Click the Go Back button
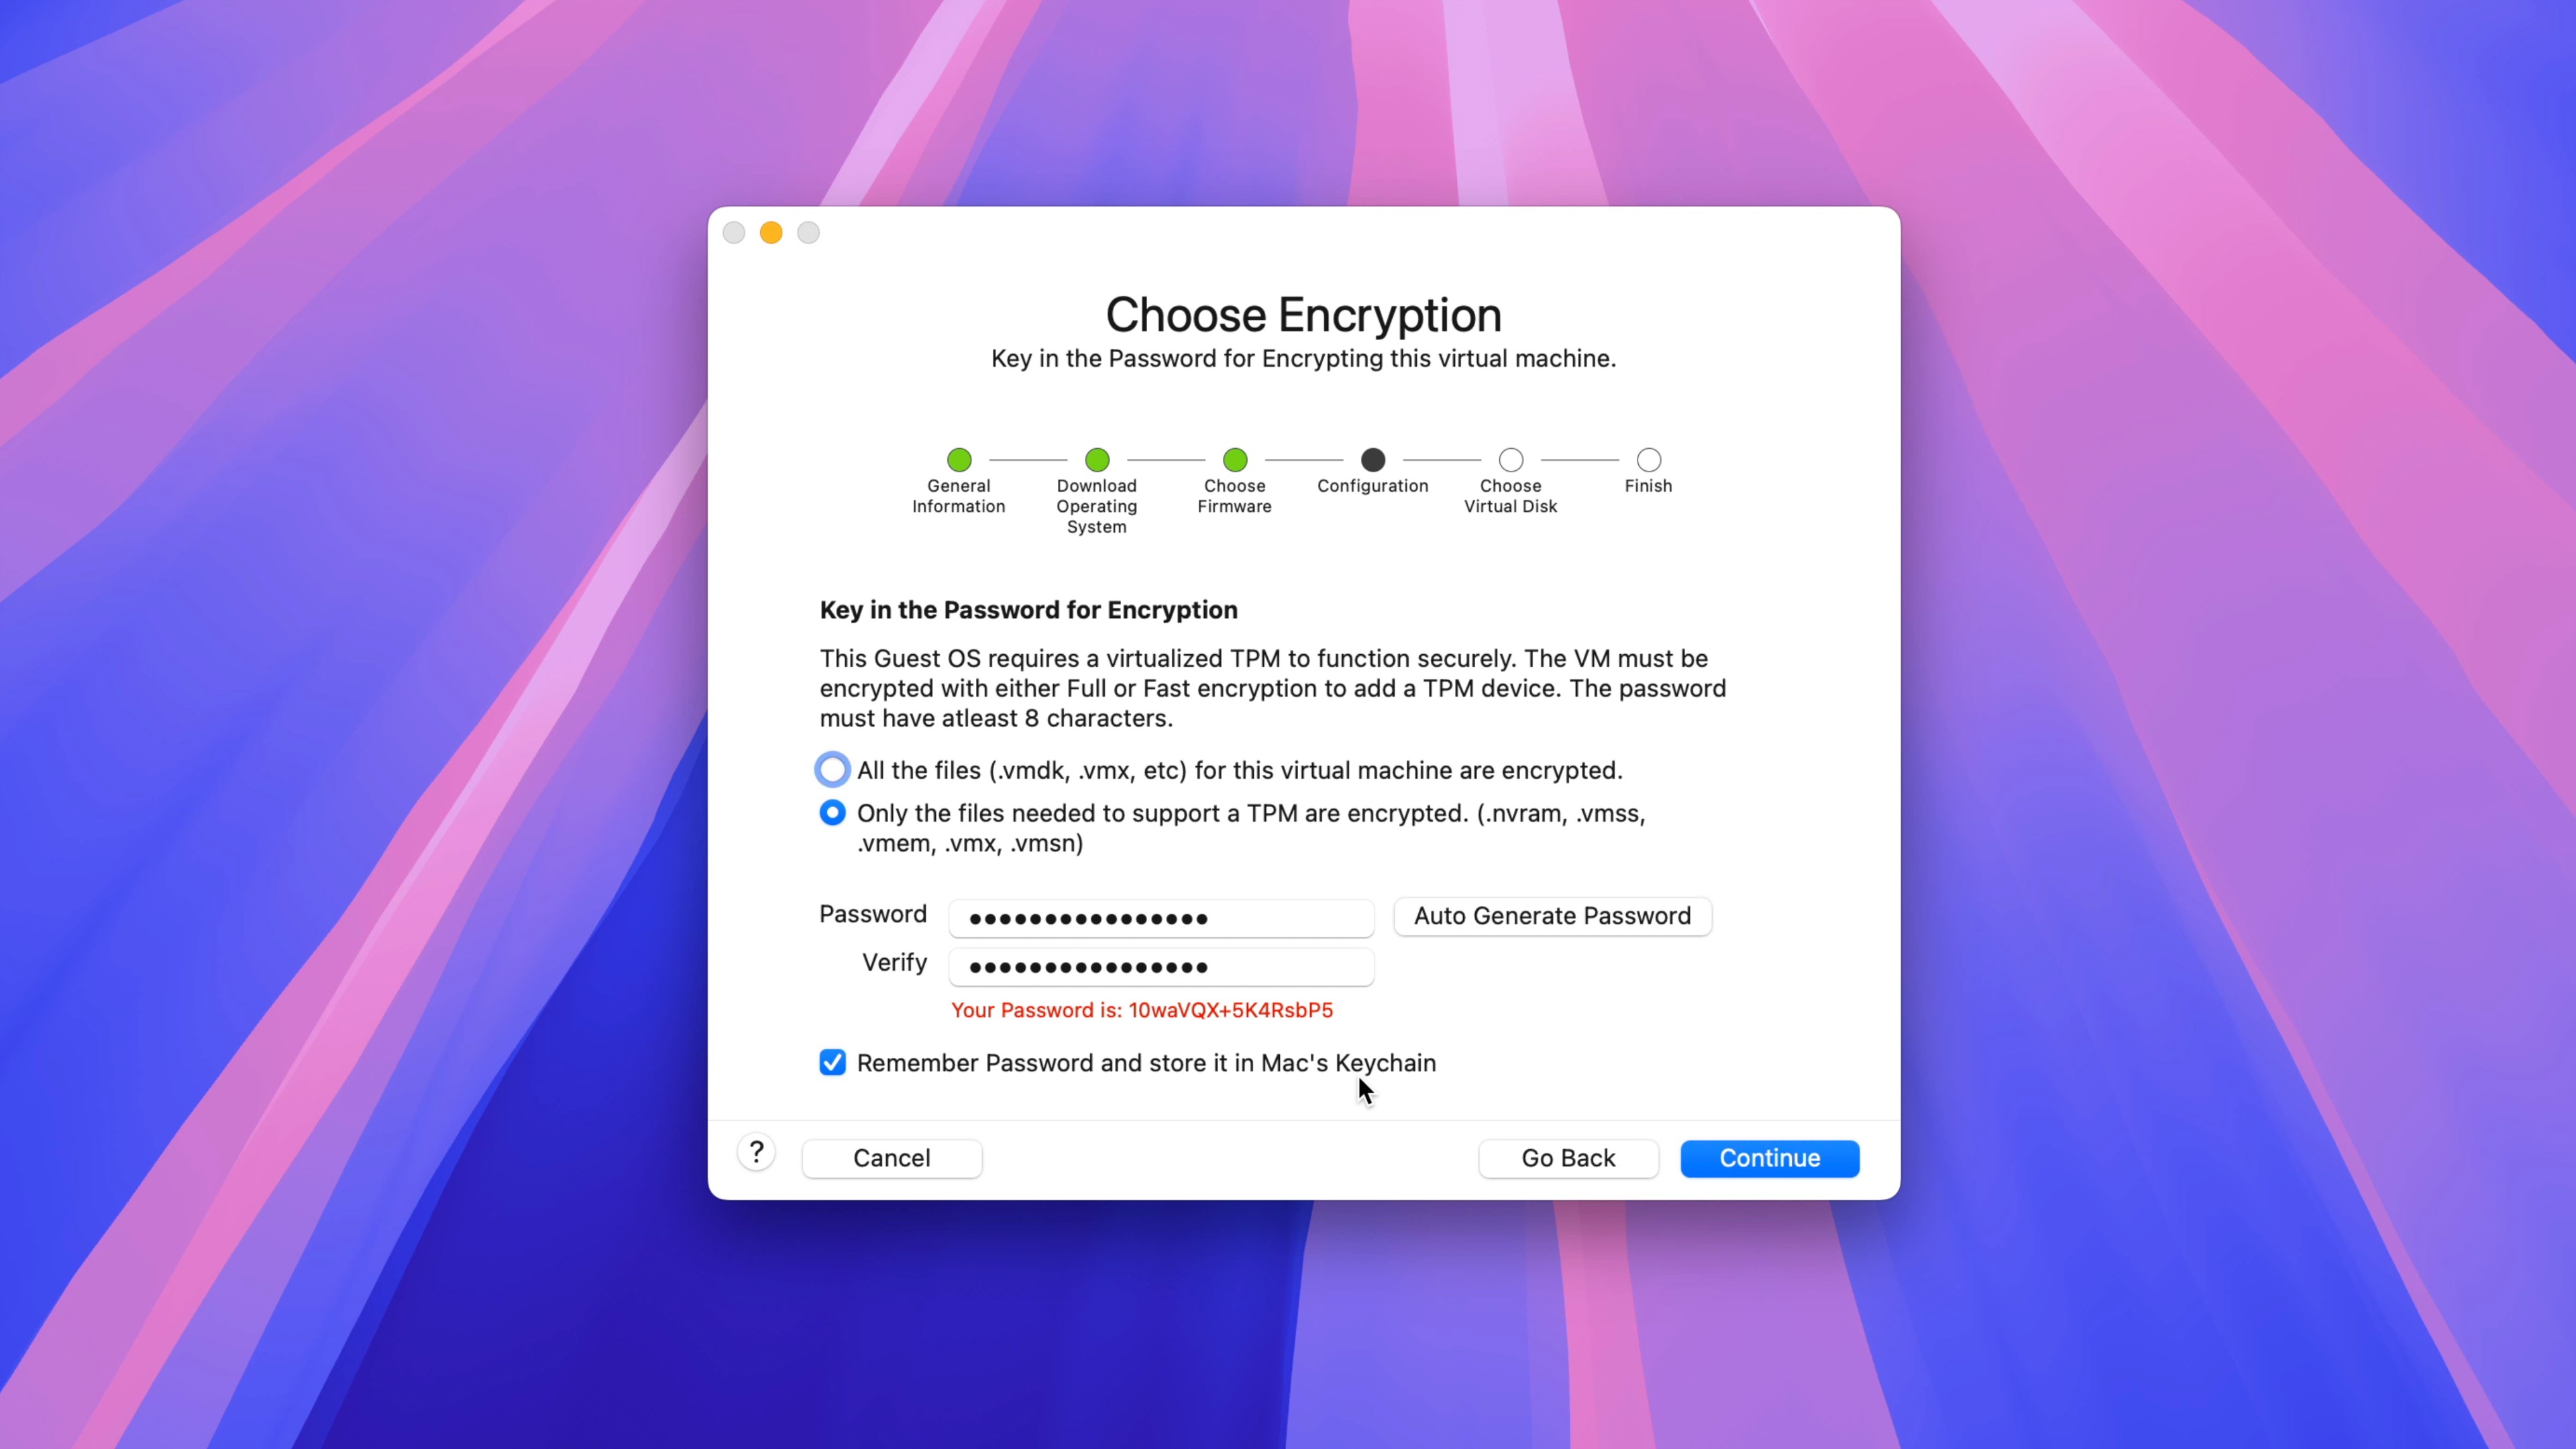 coord(1568,1157)
